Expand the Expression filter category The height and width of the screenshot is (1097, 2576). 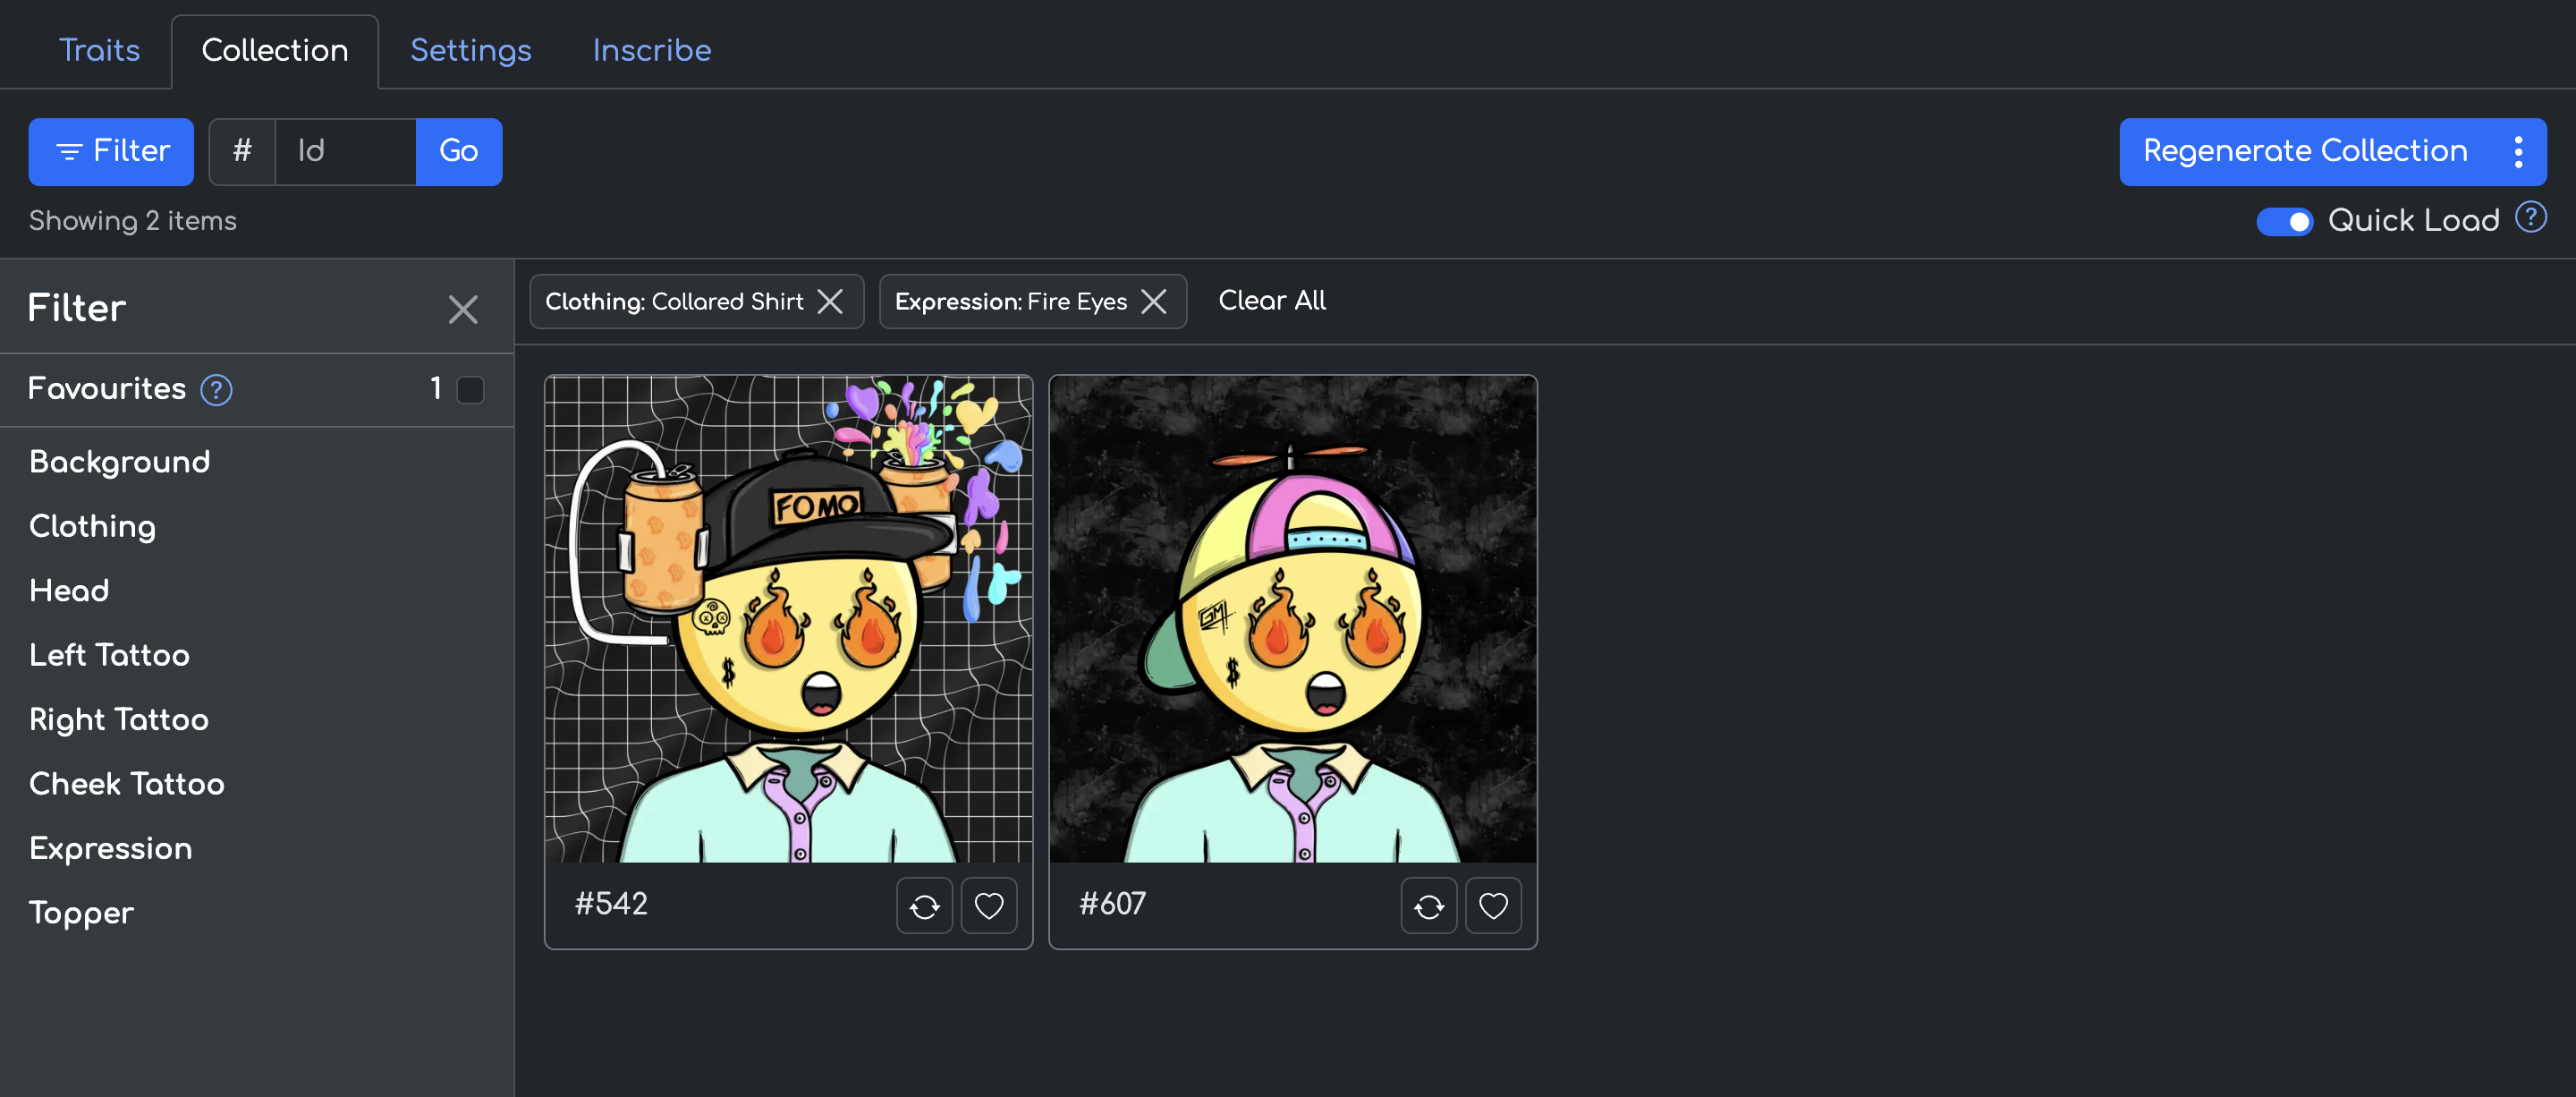tap(111, 848)
